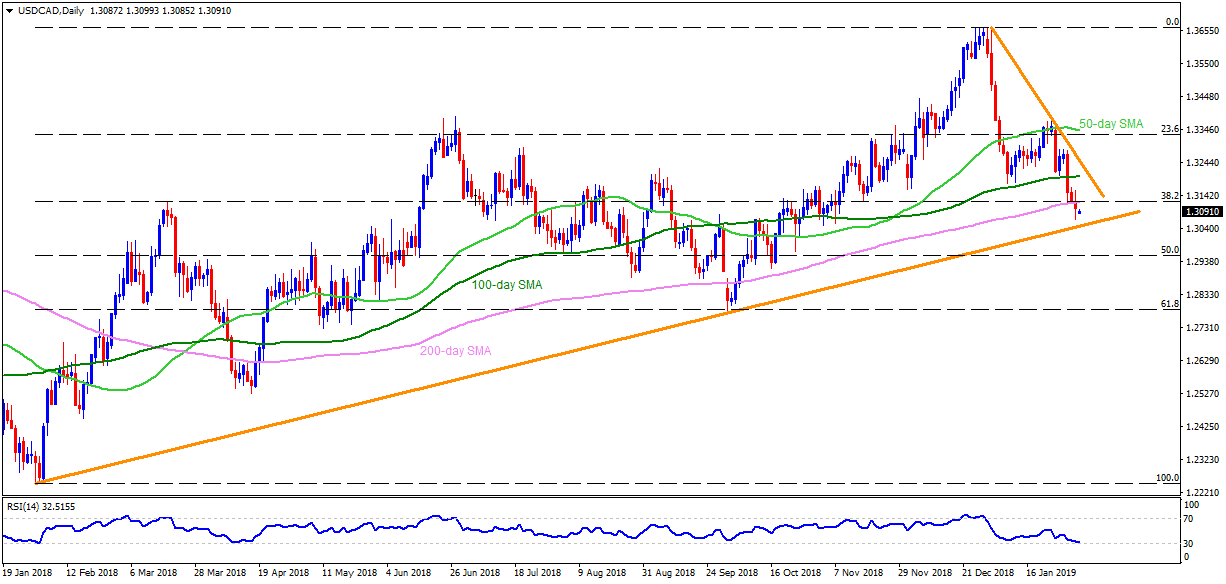The height and width of the screenshot is (584, 1226).
Task: Click price axis value 1.35500
Action: pos(1203,64)
